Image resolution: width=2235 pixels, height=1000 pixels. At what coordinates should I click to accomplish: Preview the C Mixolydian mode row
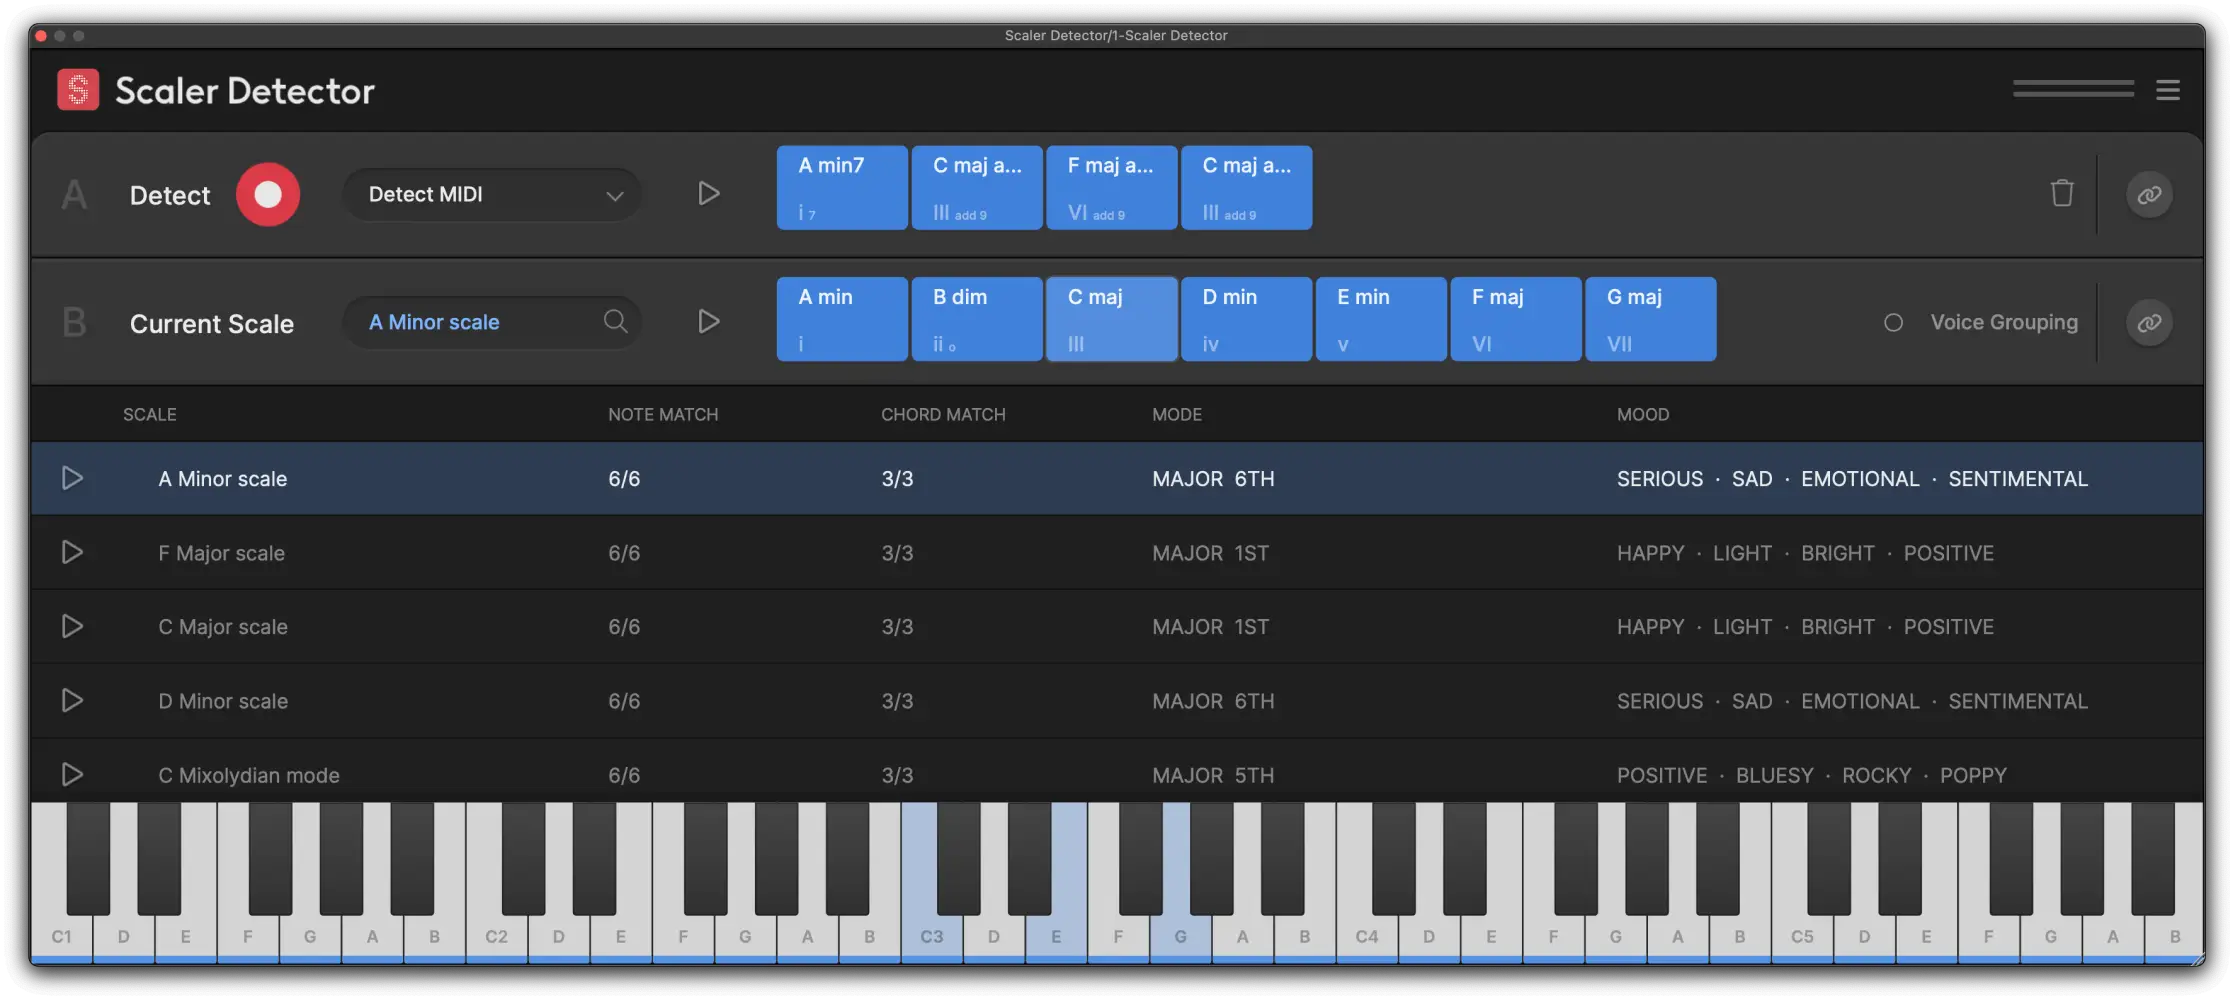72,774
